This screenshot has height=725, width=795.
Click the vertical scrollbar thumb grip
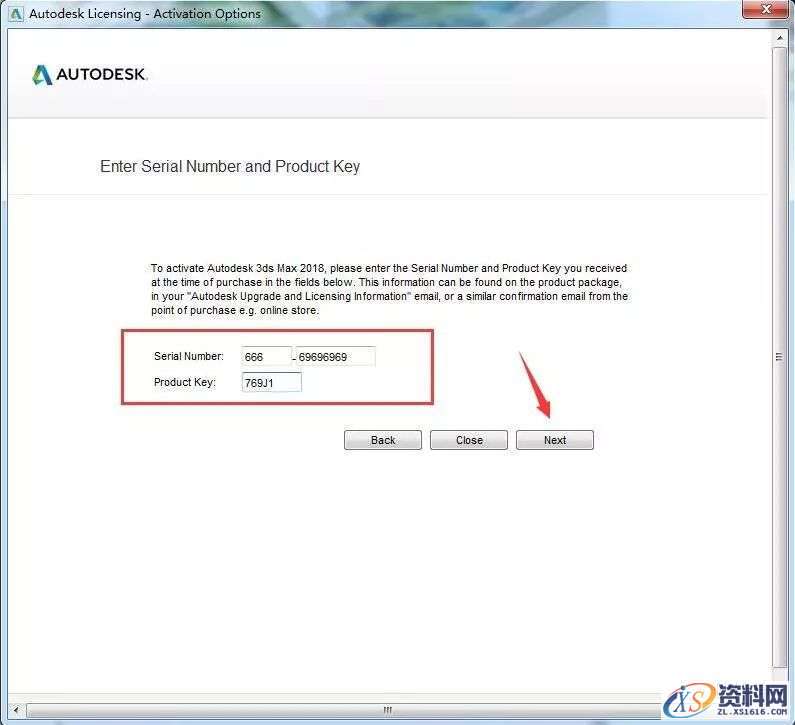(x=779, y=357)
